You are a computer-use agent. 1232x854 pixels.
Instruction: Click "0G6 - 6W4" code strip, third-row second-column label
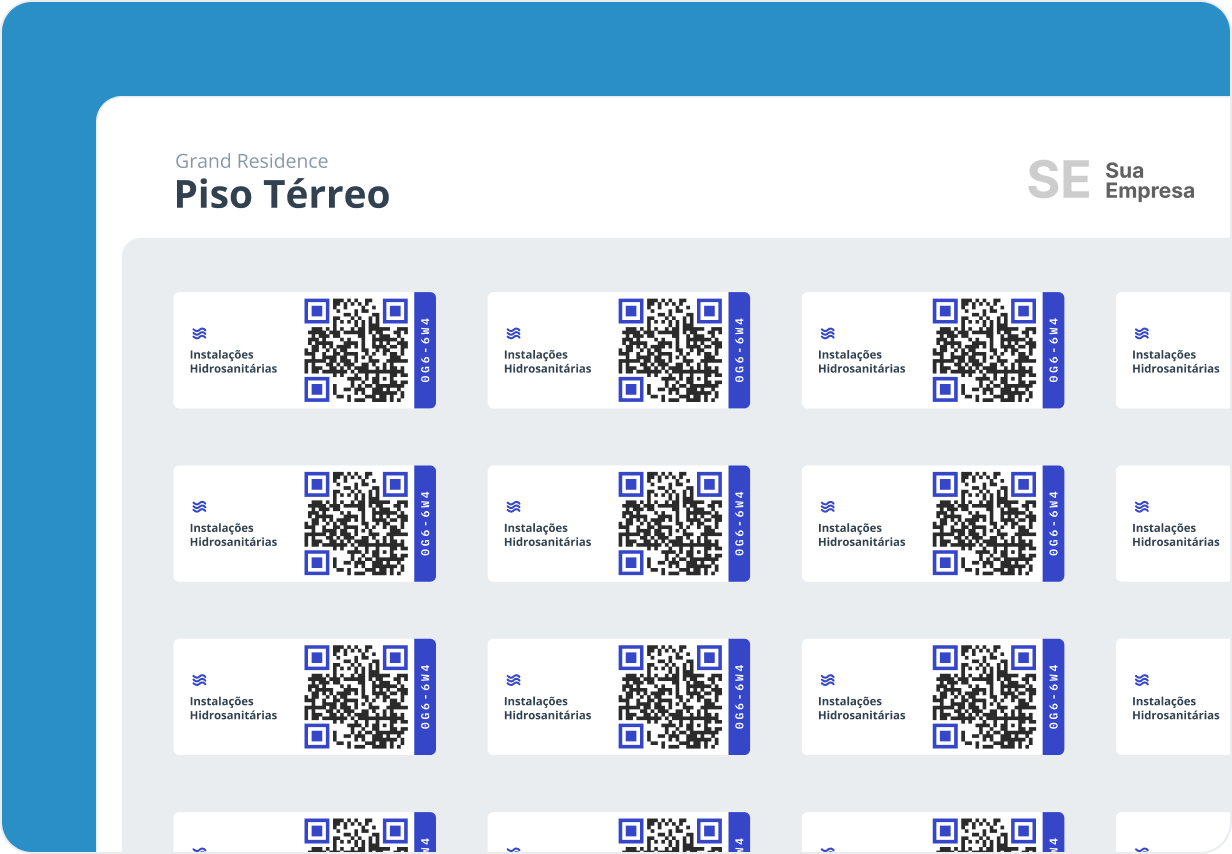coord(739,696)
